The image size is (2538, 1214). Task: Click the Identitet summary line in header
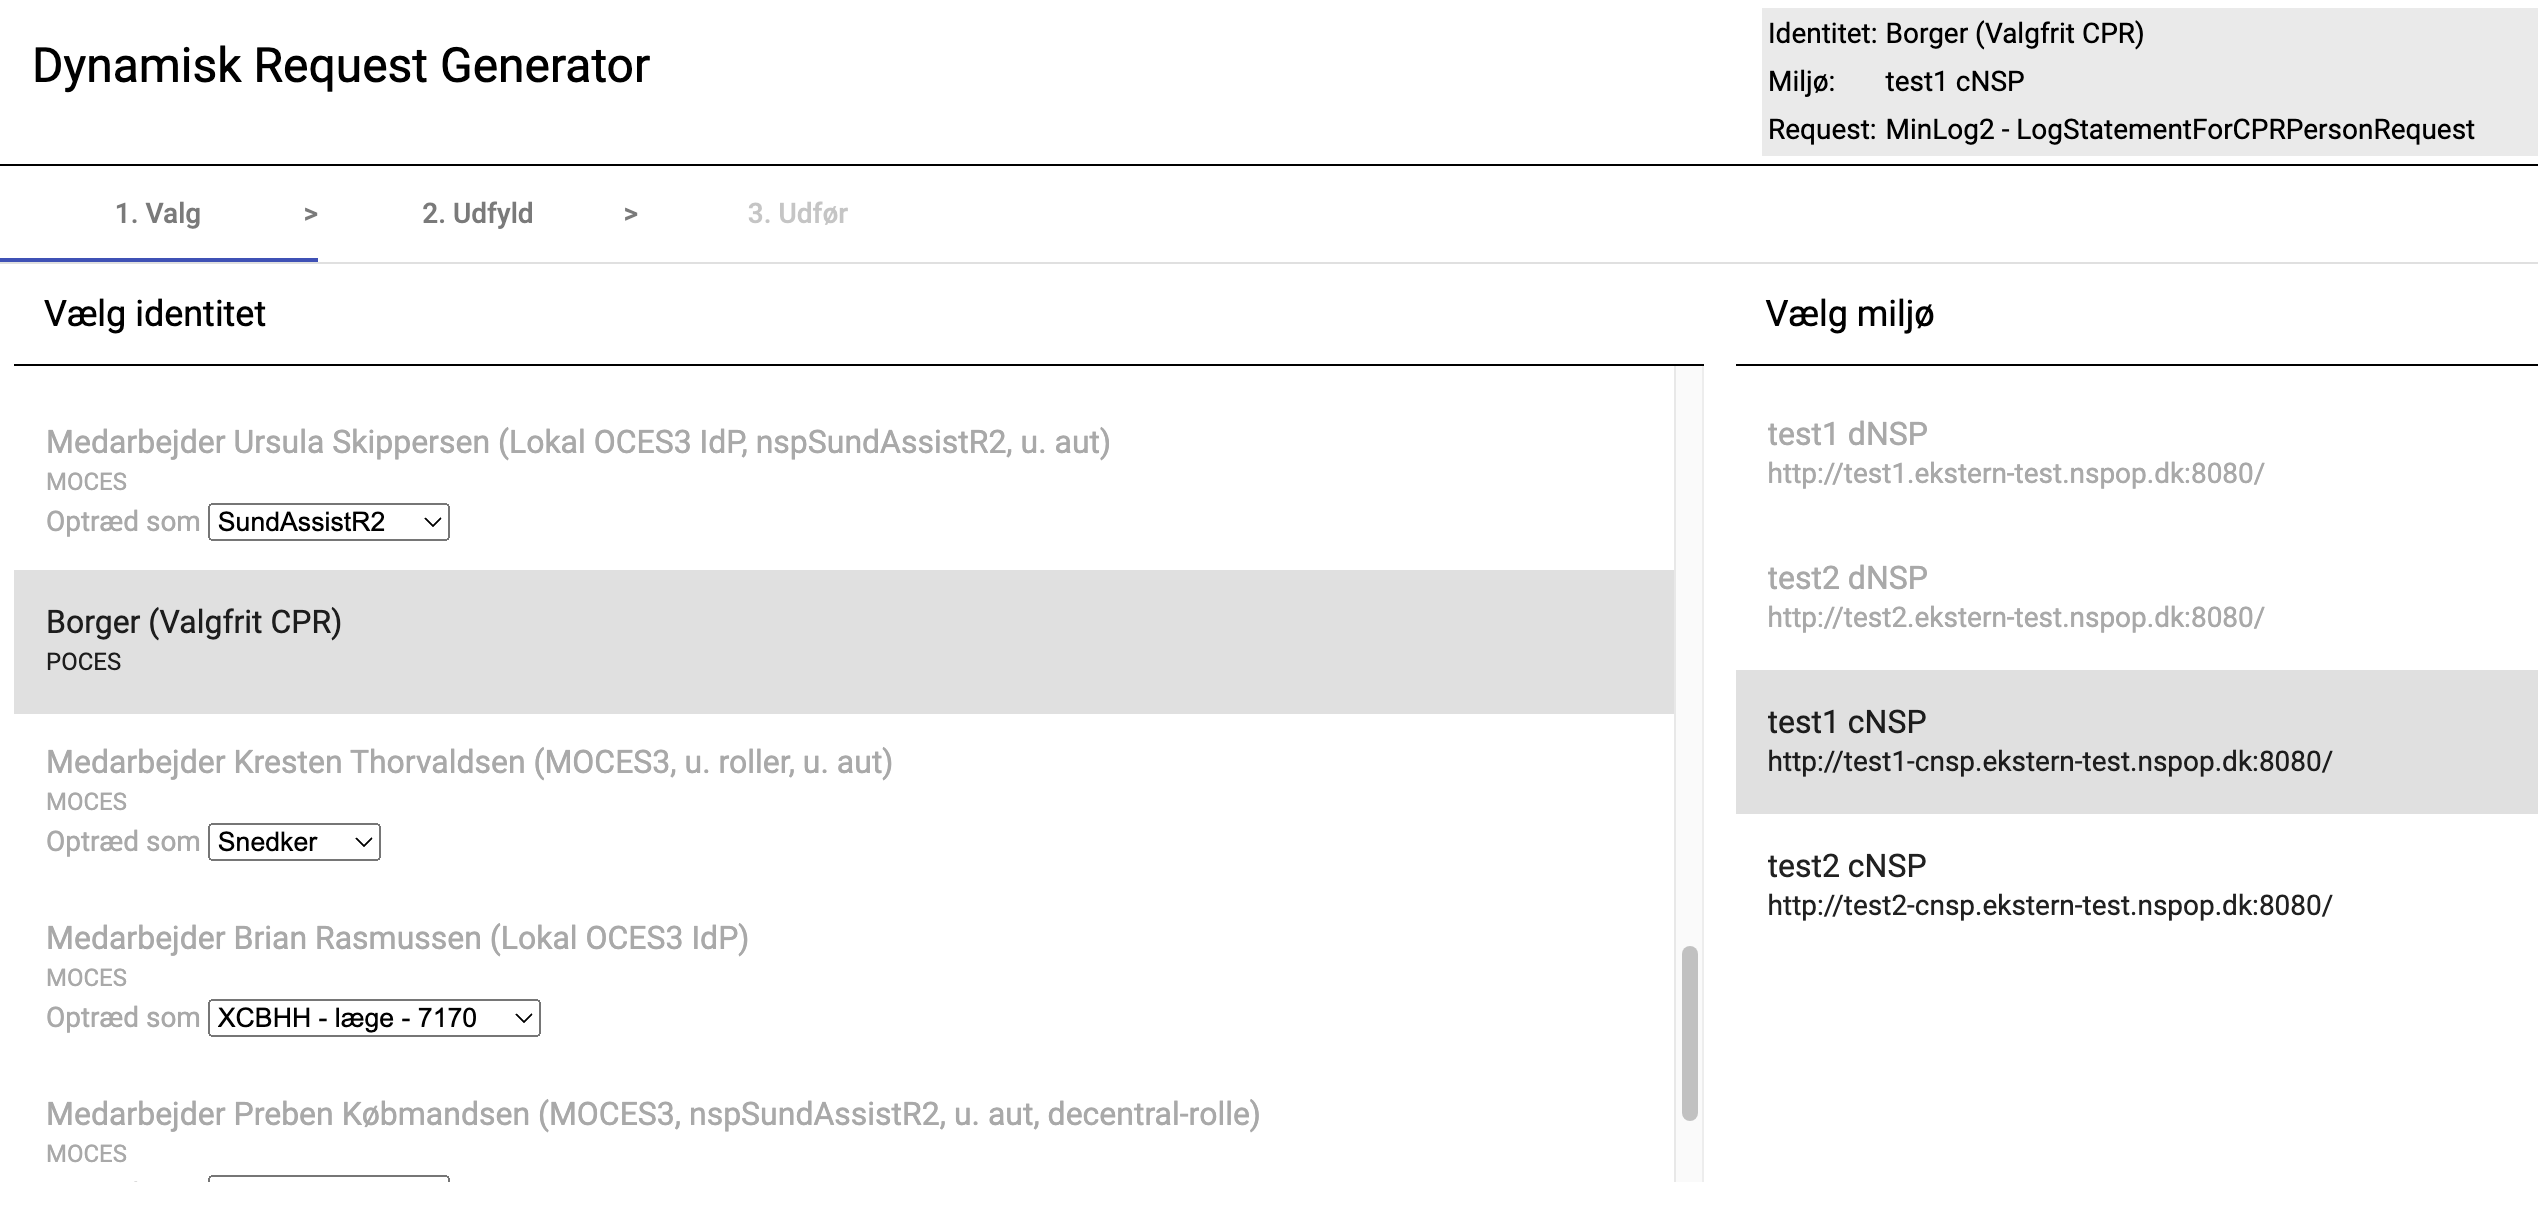[1955, 34]
